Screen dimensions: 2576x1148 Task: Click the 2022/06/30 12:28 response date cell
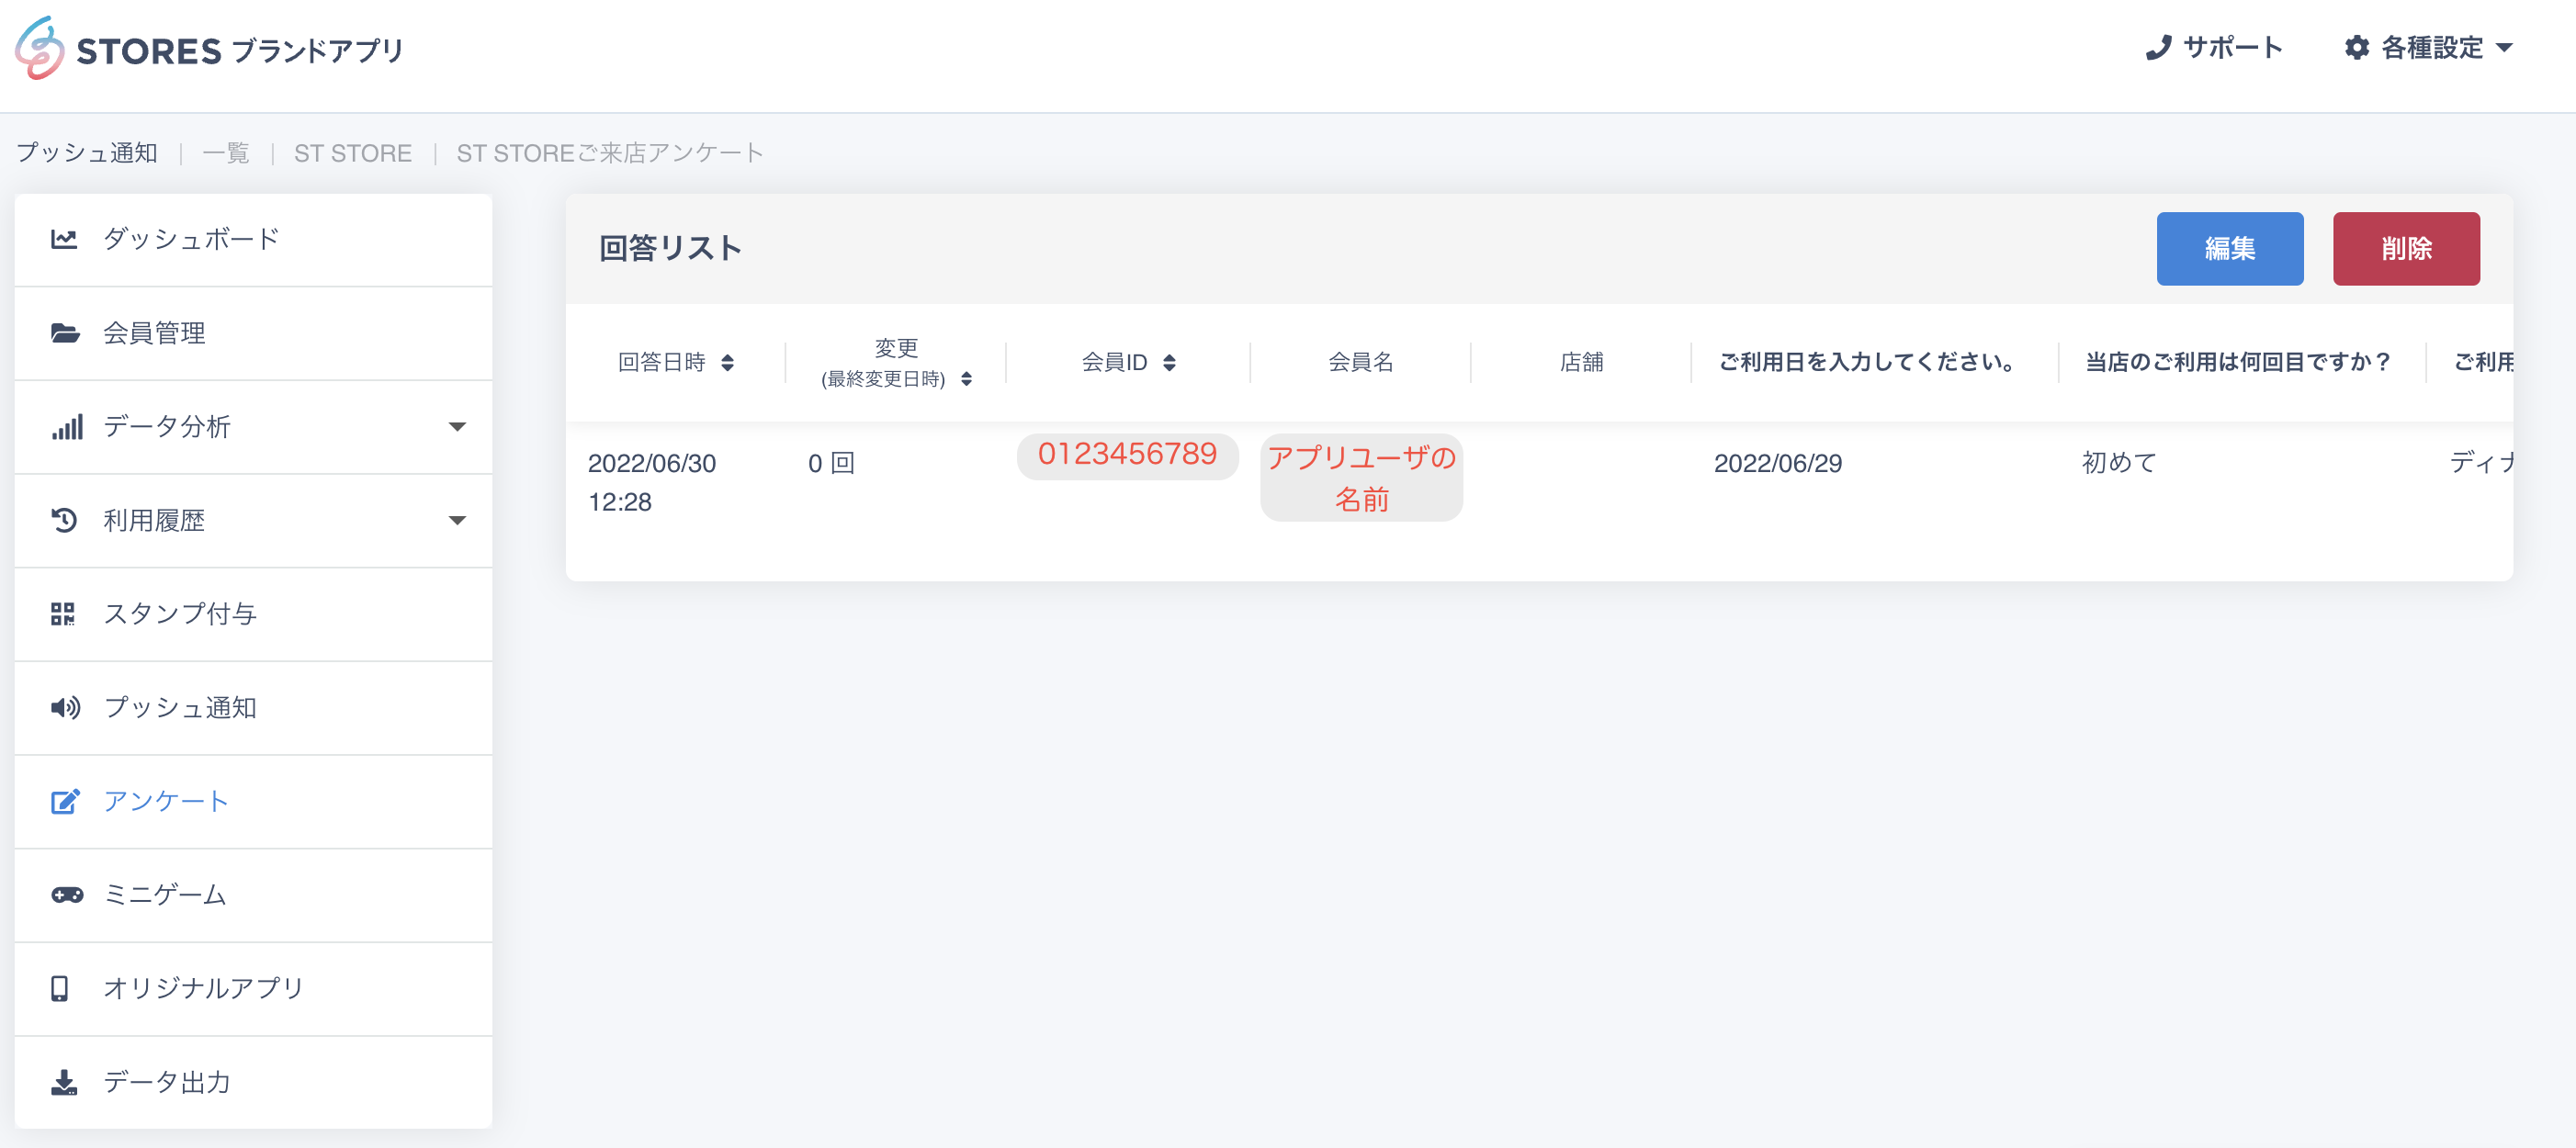652,482
